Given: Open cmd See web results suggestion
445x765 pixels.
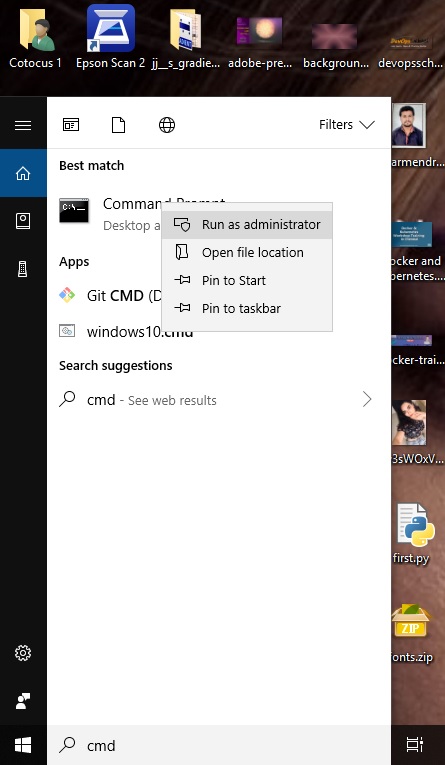Looking at the screenshot, I should 219,400.
